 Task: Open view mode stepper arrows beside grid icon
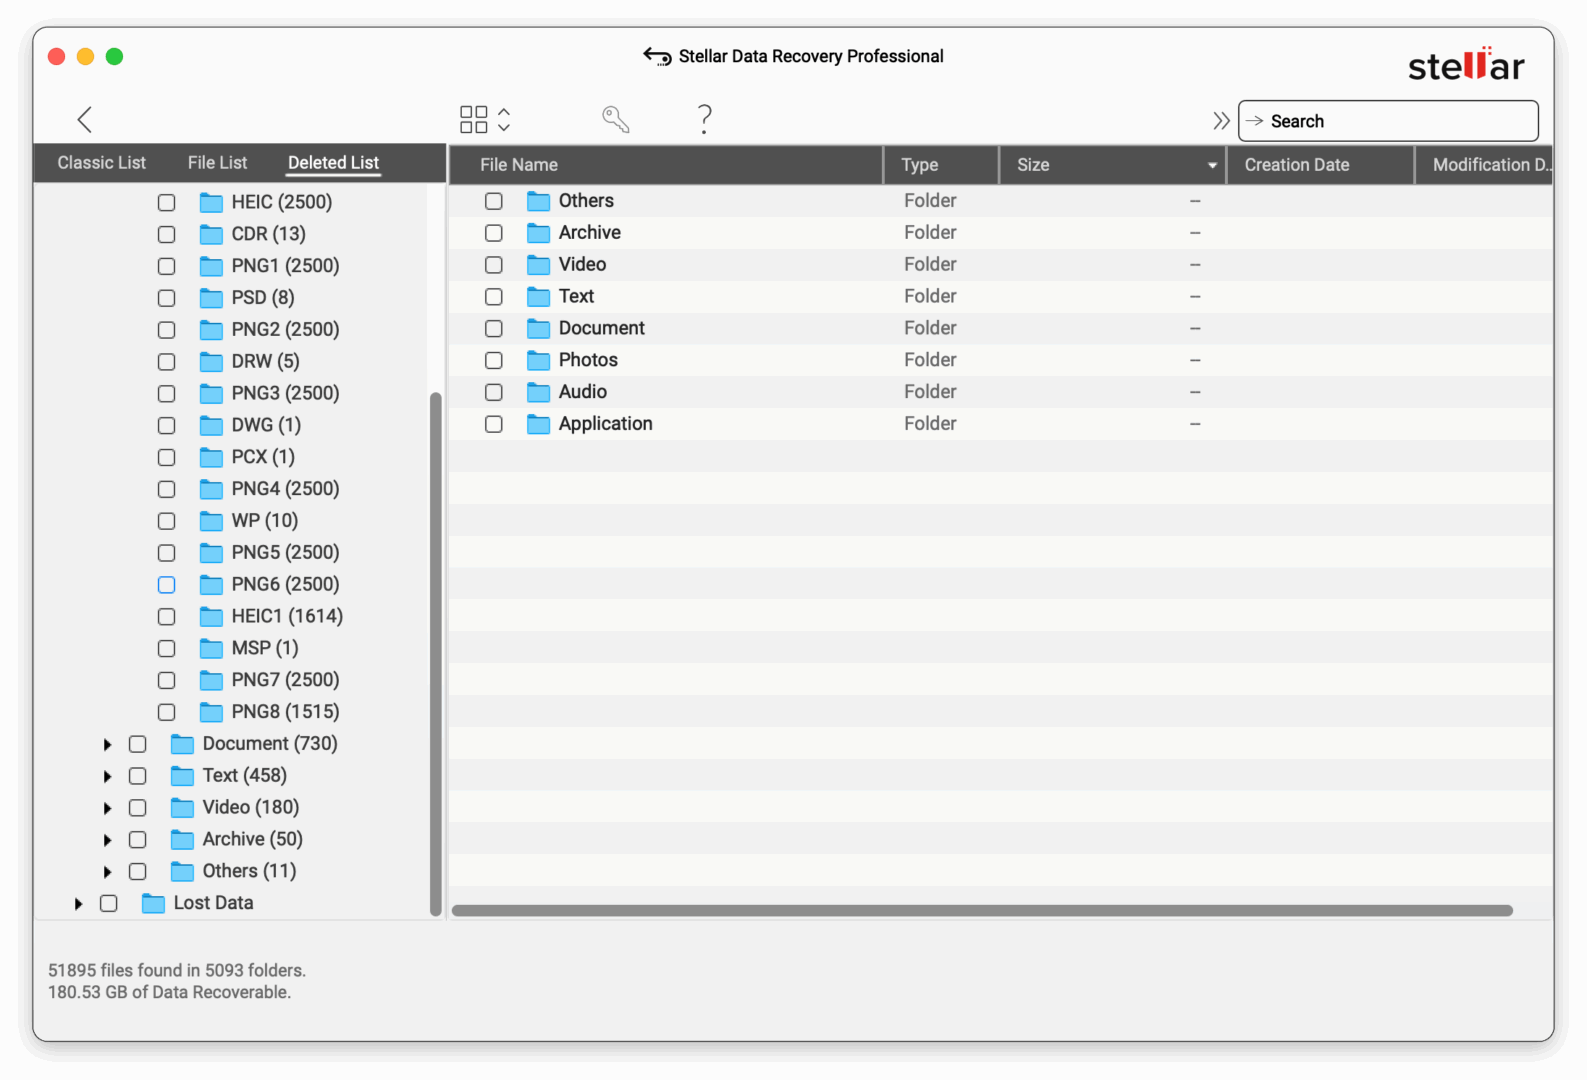pos(504,120)
